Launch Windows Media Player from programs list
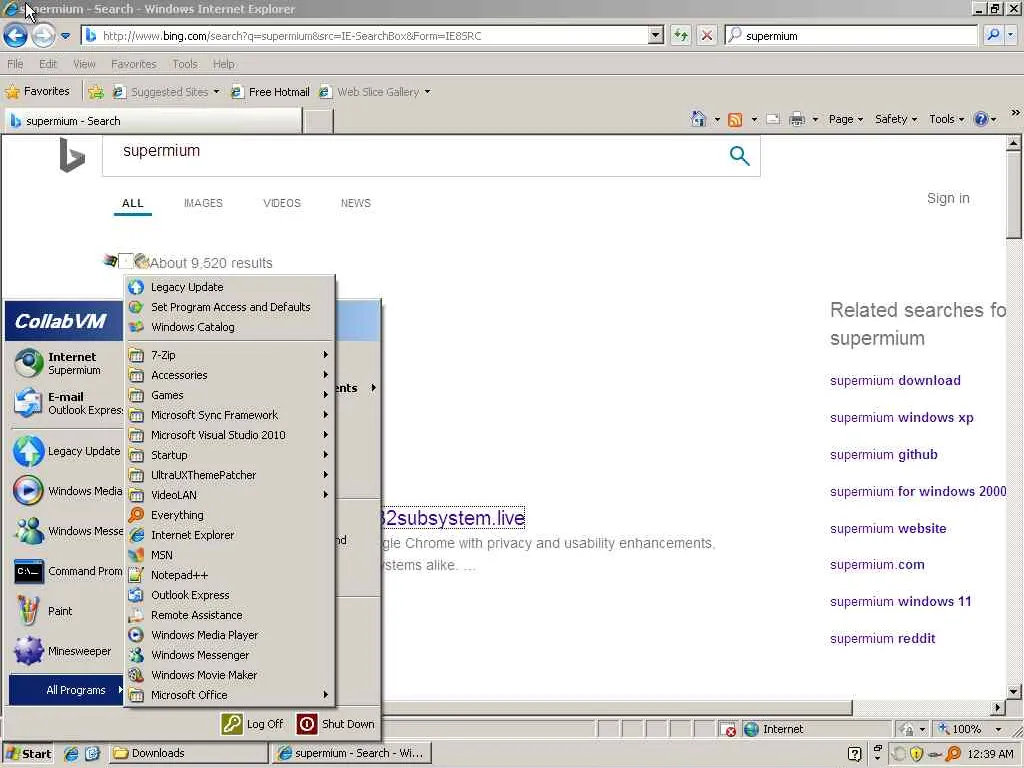The image size is (1024, 768). [229, 635]
